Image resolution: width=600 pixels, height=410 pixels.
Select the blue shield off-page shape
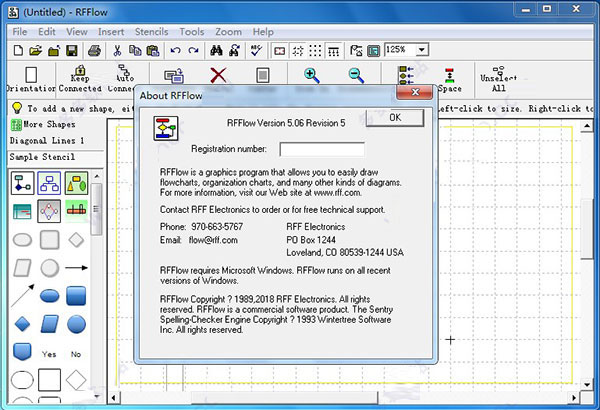click(22, 352)
